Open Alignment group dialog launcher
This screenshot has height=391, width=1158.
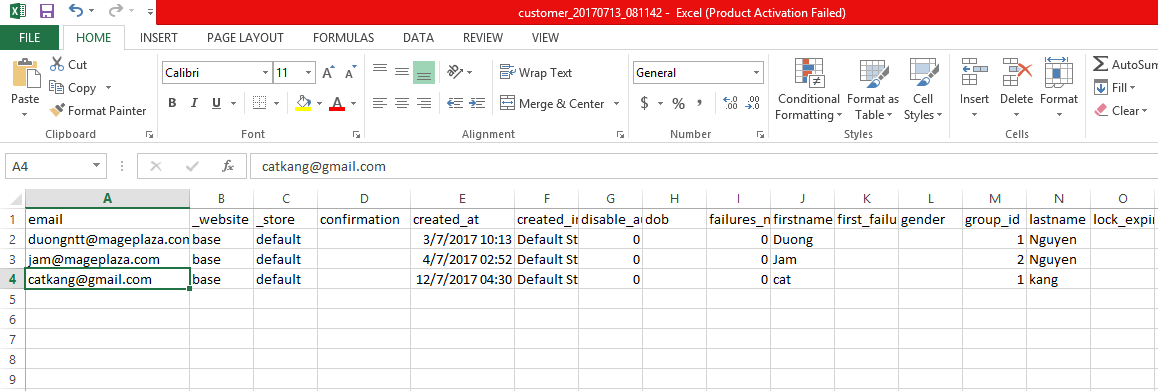(620, 135)
